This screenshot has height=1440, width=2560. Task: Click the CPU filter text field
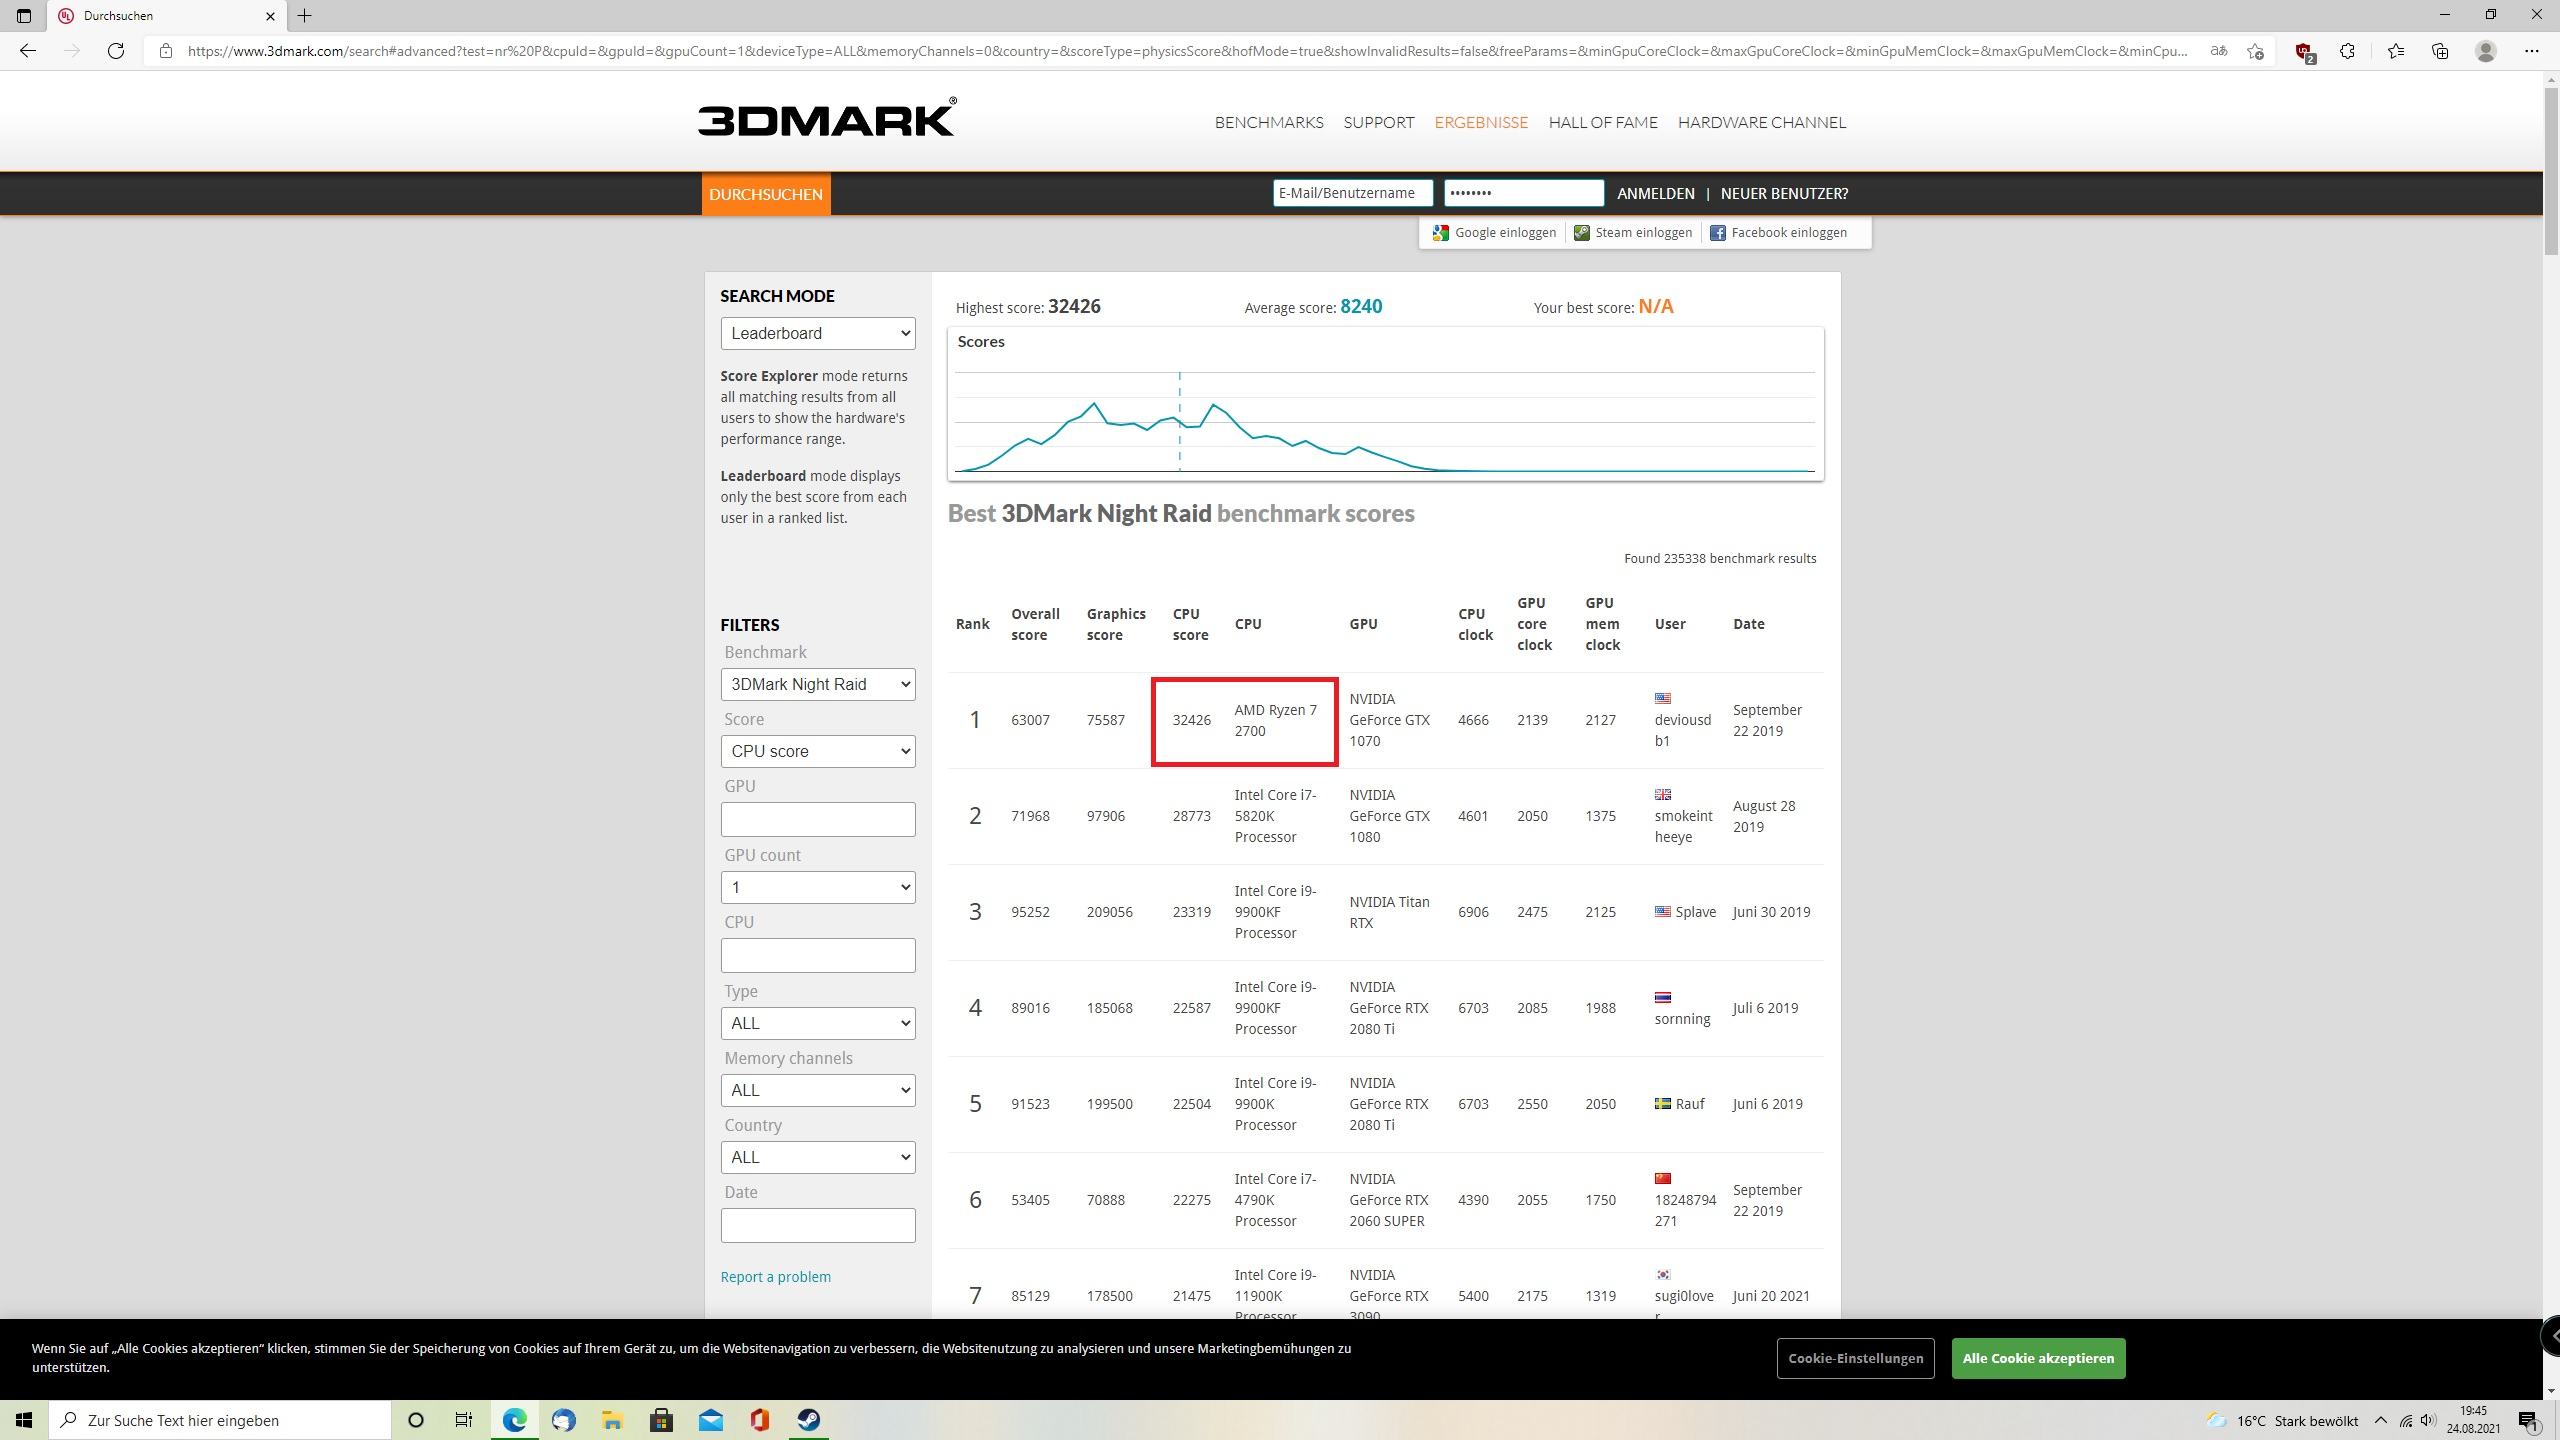[x=818, y=956]
